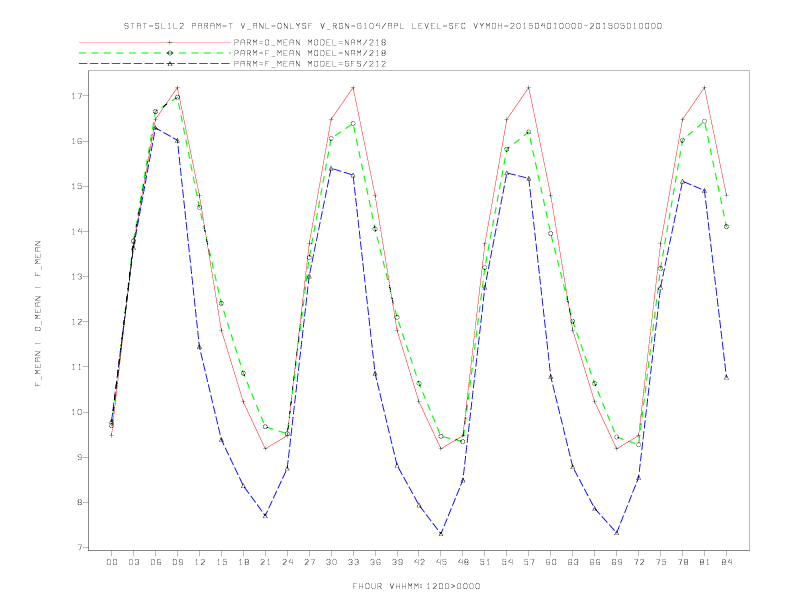792x612 pixels.
Task: Click x-axis tick label 54
Action: tap(507, 562)
